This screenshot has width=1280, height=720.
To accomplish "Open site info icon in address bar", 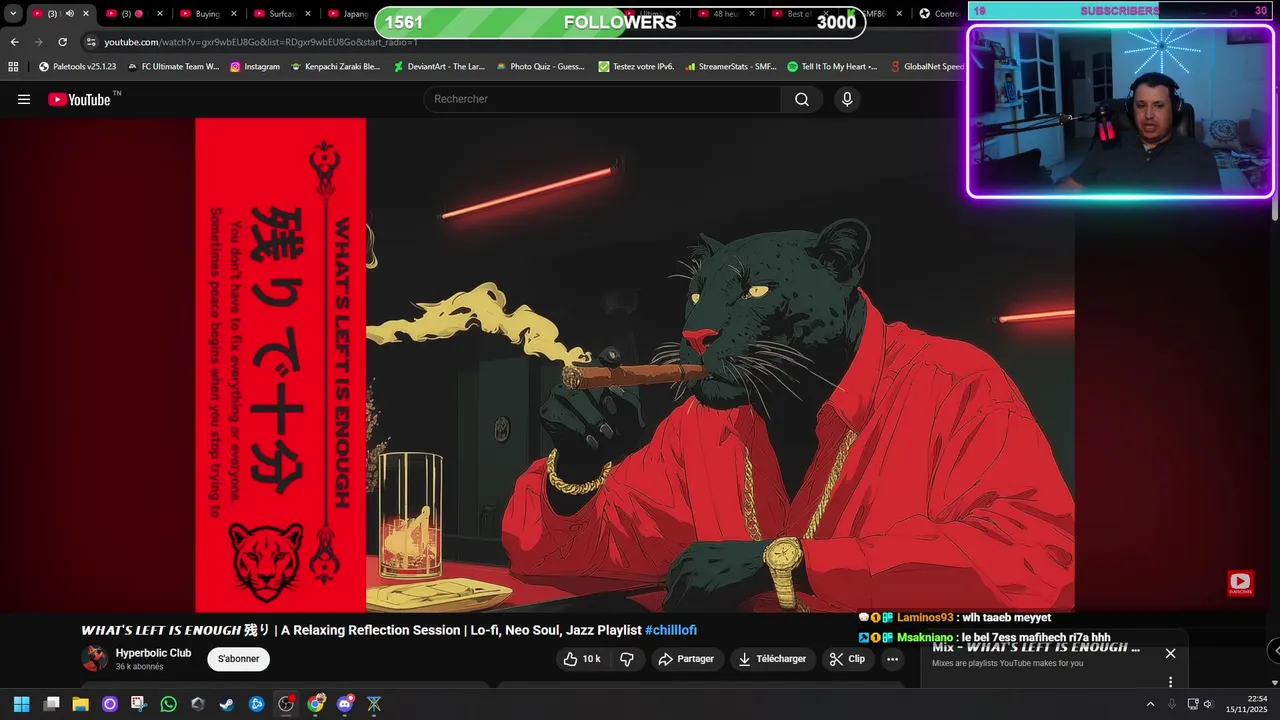I will [91, 42].
